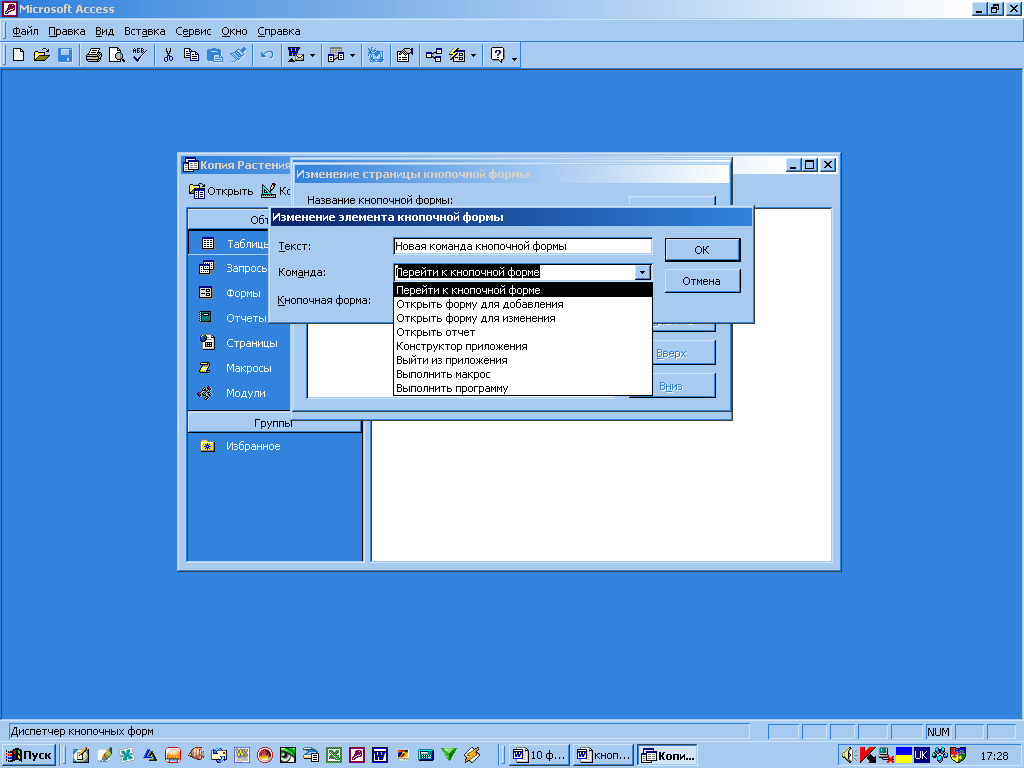
Task: Click the volume speaker tray icon
Action: coord(848,755)
